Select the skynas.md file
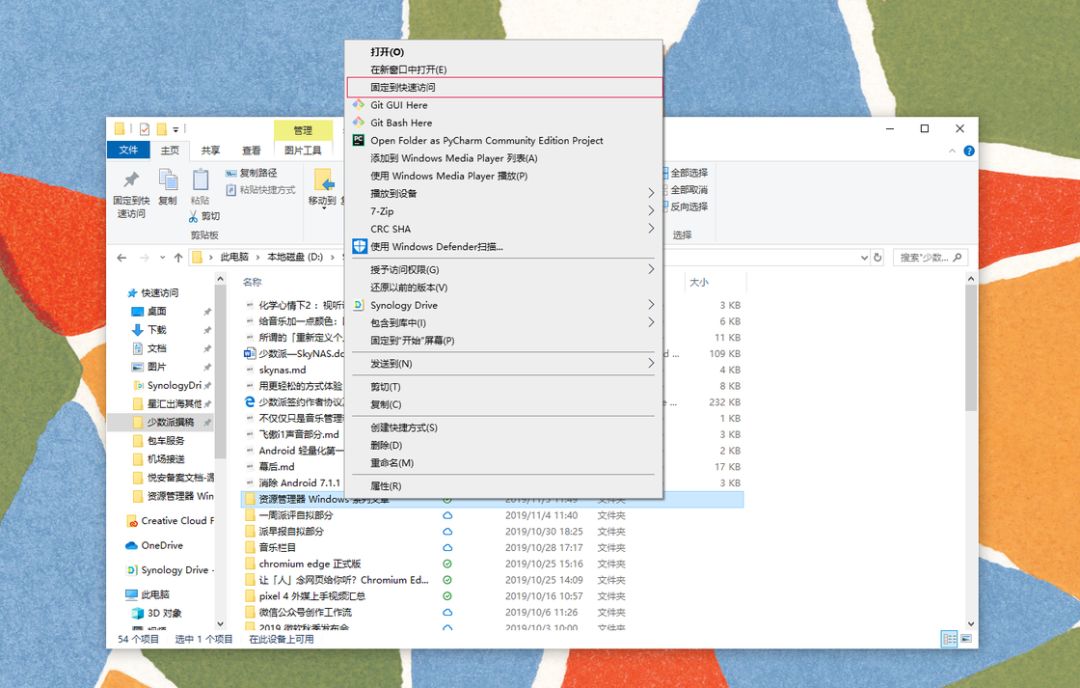This screenshot has height=688, width=1080. coord(282,370)
